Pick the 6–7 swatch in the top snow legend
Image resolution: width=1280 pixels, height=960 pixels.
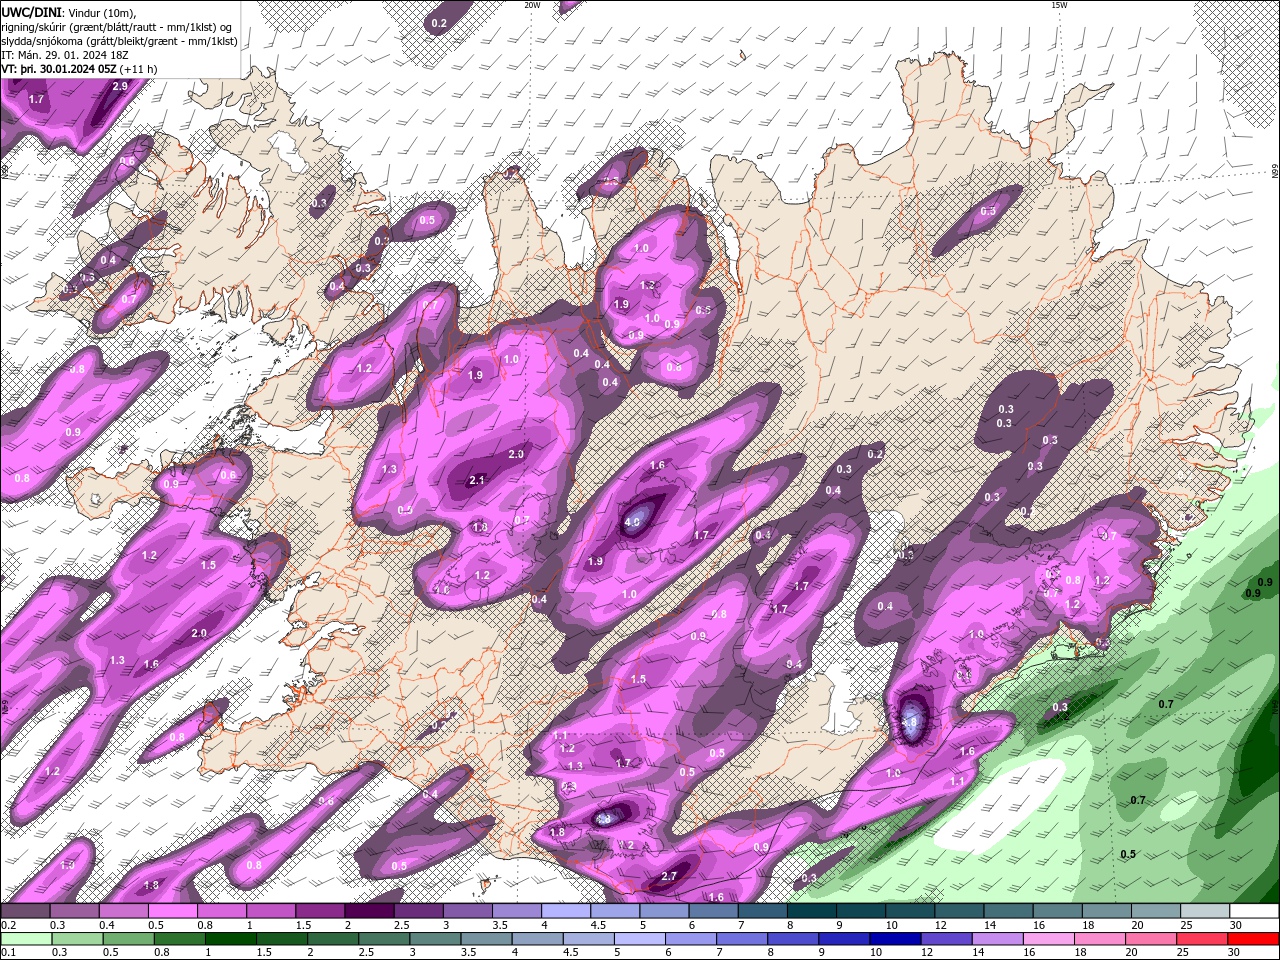[713, 911]
